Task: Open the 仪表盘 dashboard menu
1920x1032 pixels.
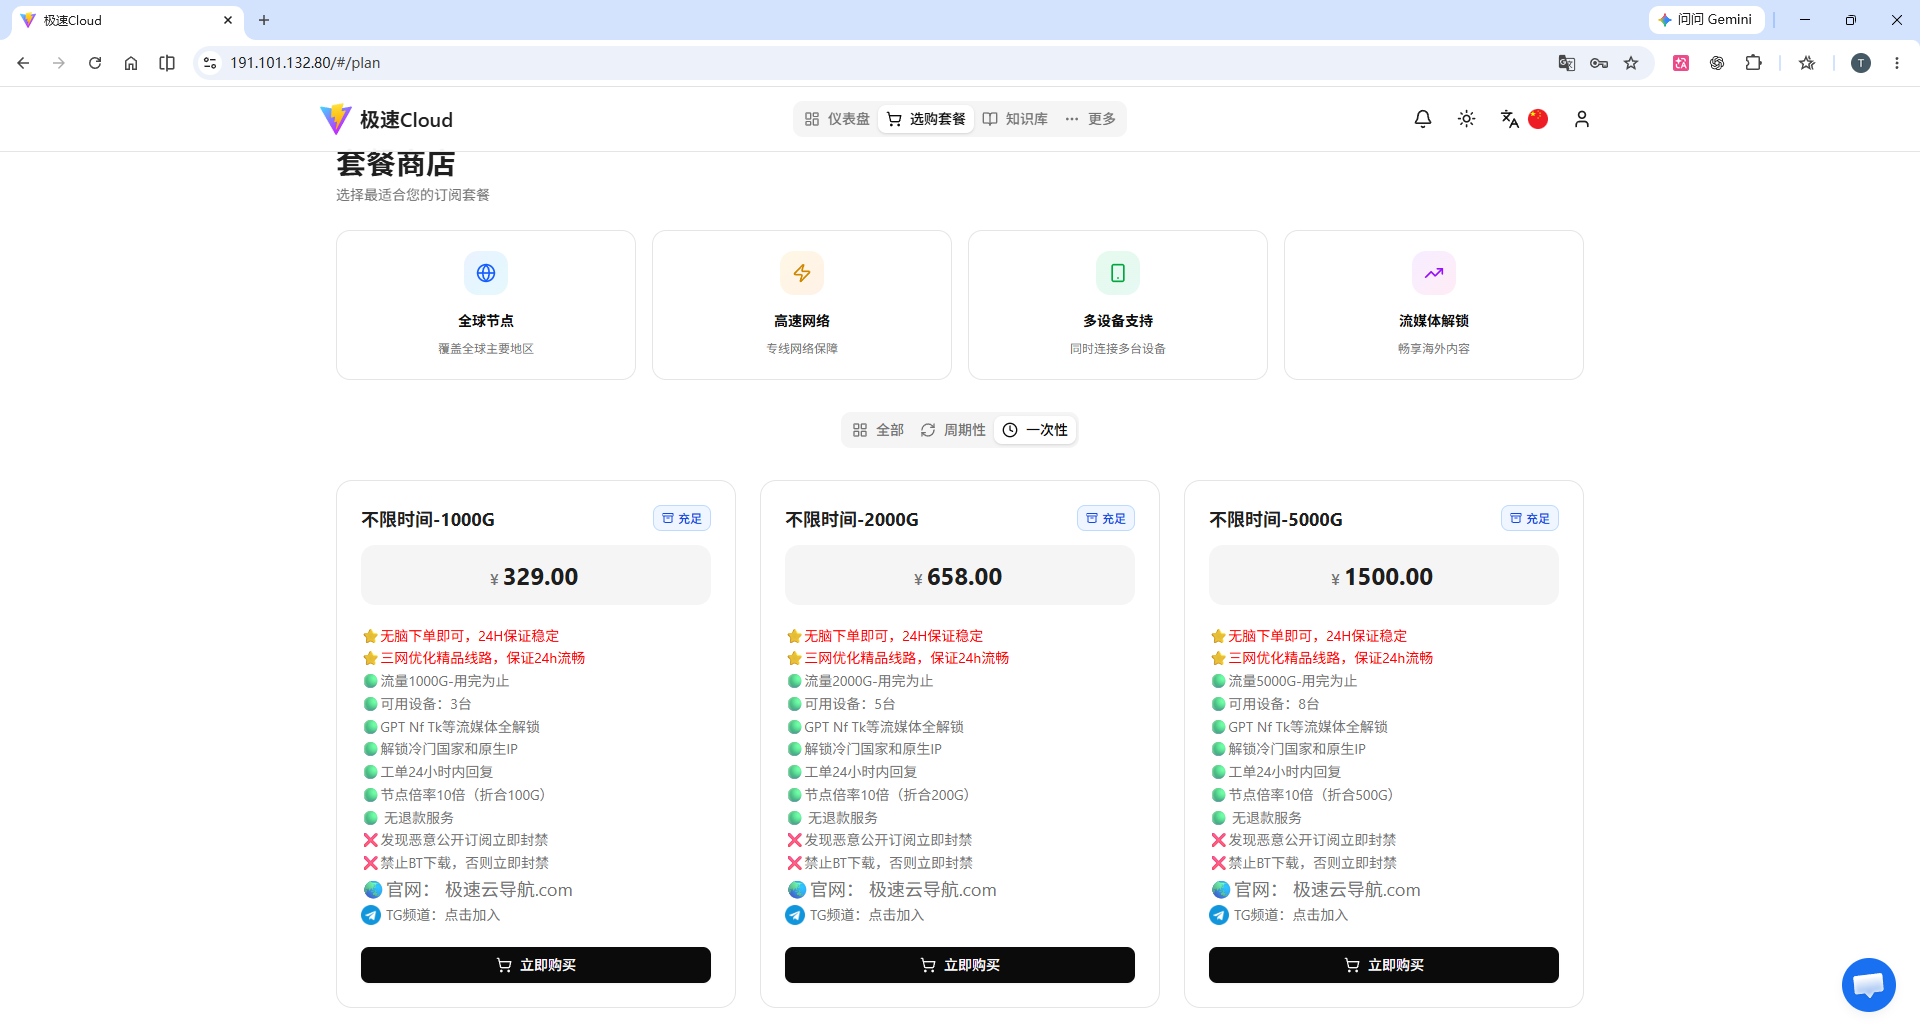Action: click(x=837, y=119)
